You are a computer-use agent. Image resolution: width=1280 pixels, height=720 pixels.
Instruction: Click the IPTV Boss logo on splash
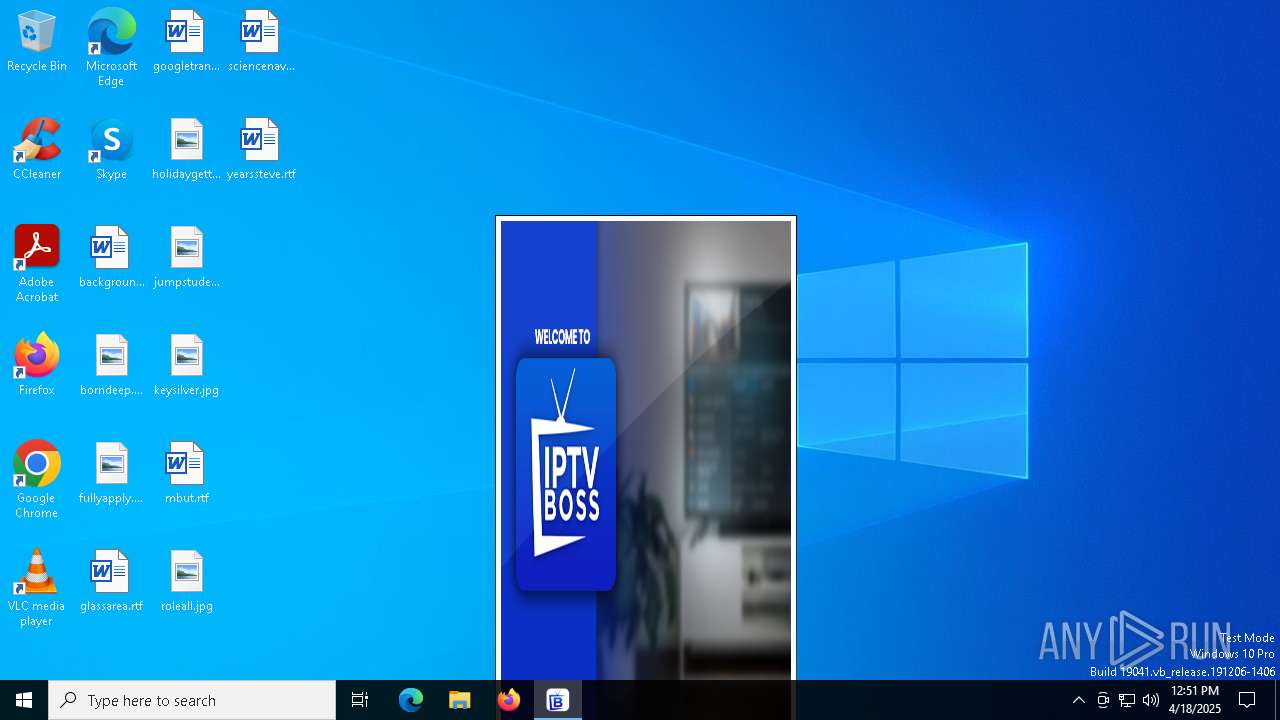[566, 474]
